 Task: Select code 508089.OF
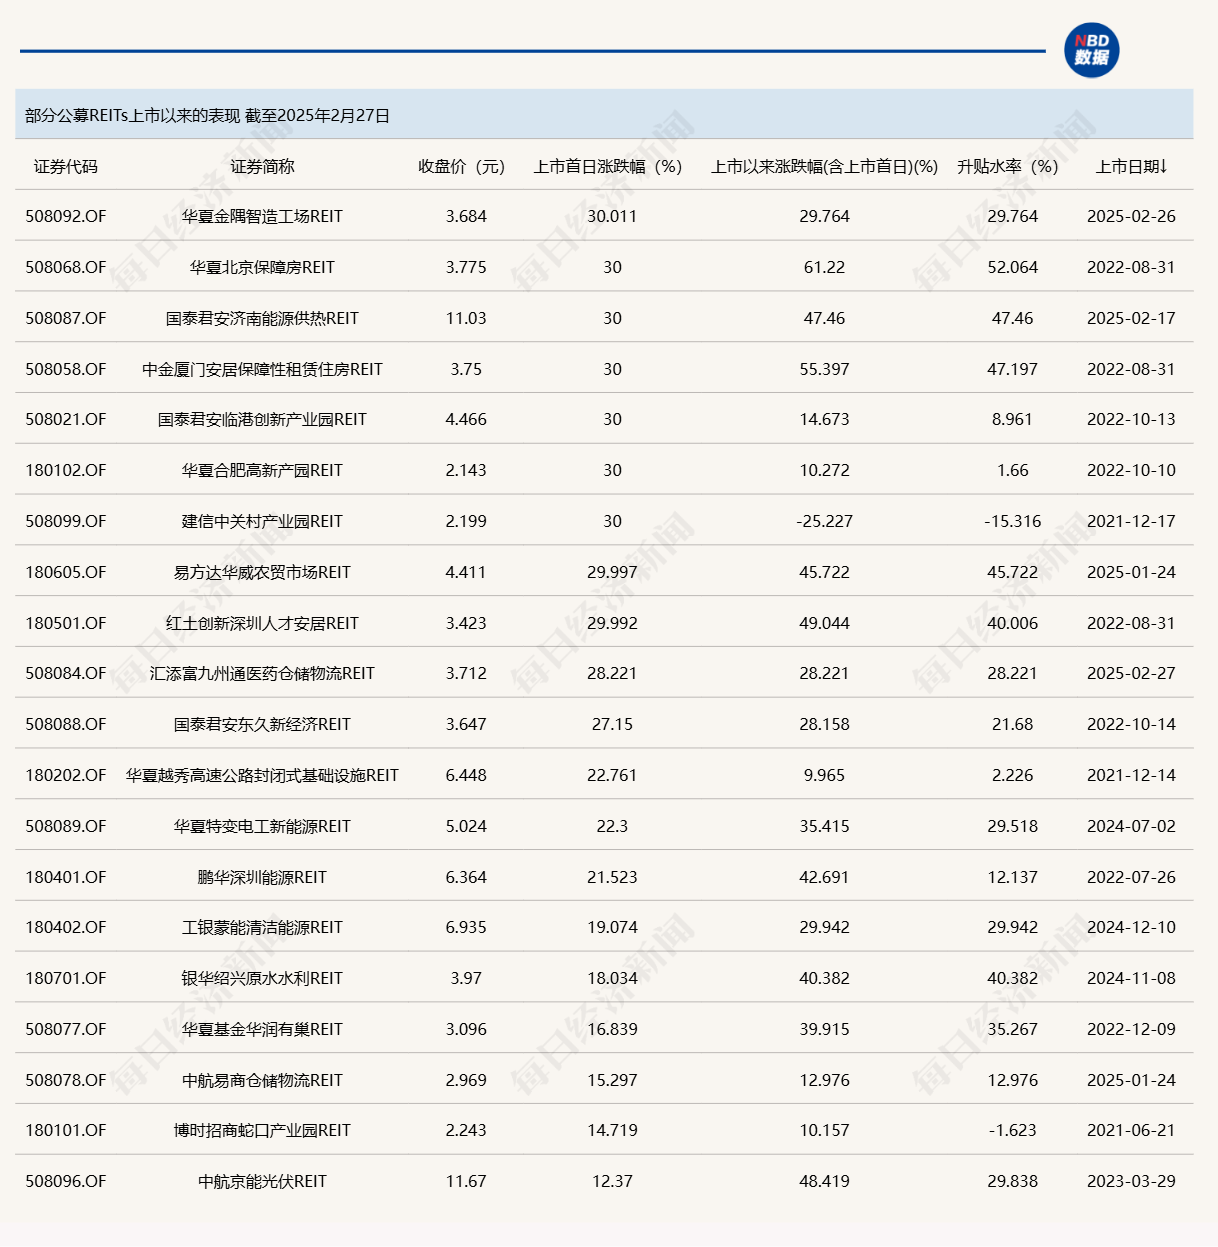point(66,826)
